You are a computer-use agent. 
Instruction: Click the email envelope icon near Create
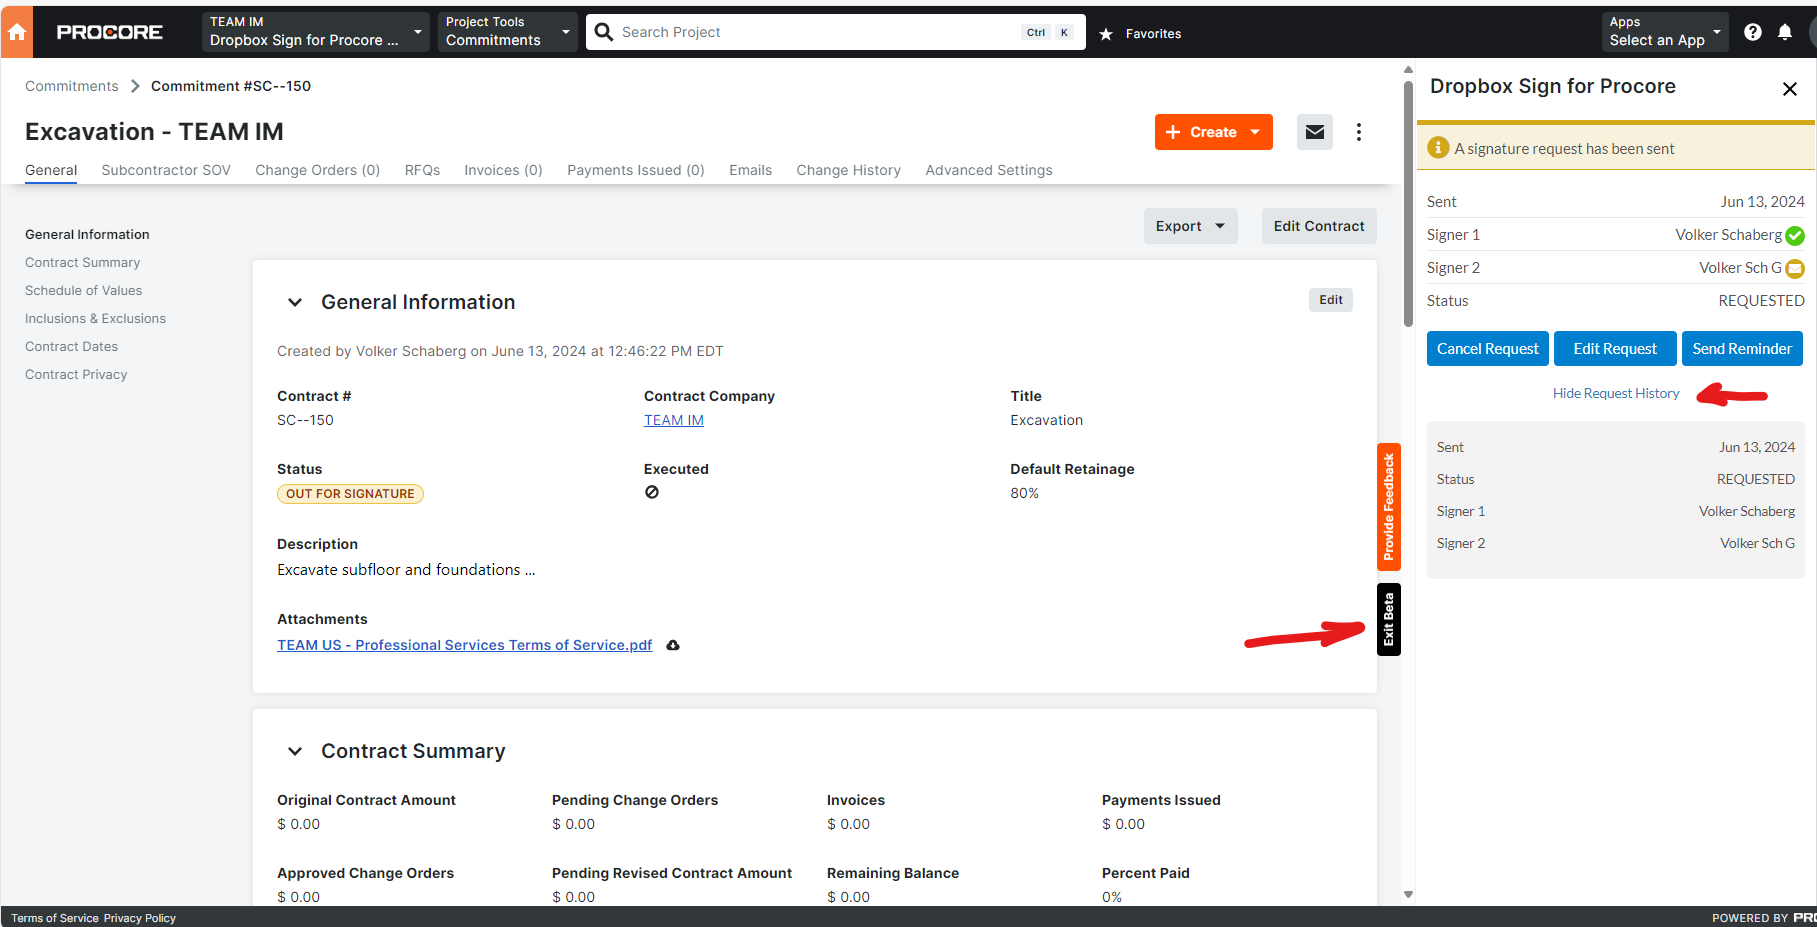pos(1314,131)
